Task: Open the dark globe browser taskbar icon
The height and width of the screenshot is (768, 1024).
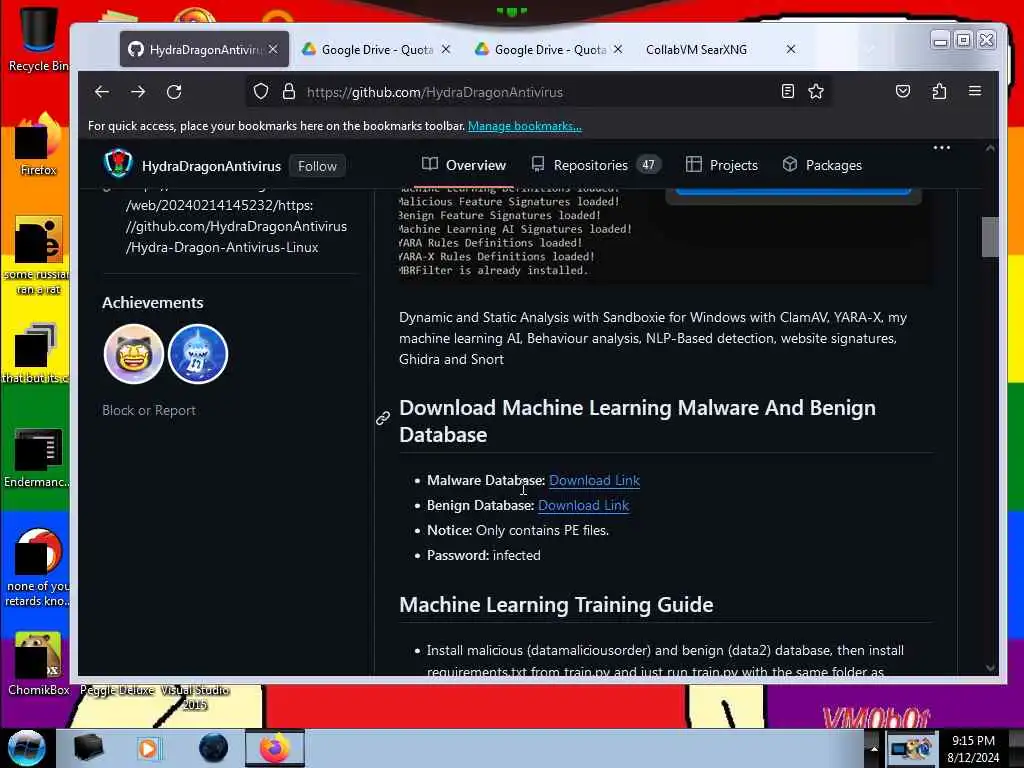Action: click(x=213, y=748)
